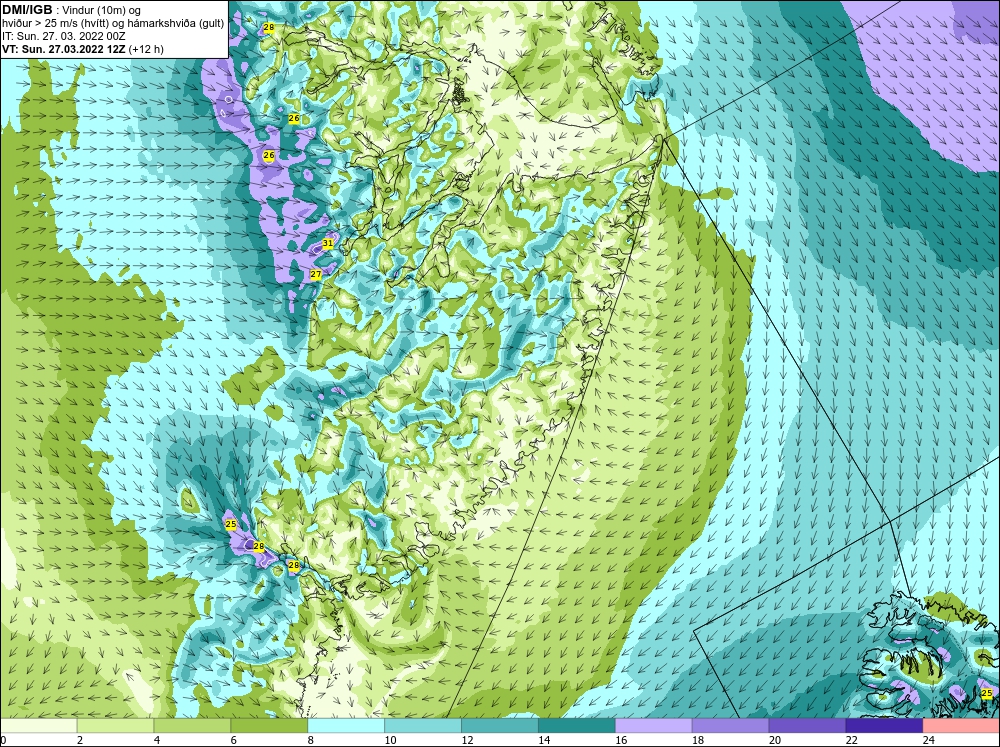1000x747 pixels.
Task: Click the legend scale value 14
Action: click(544, 740)
